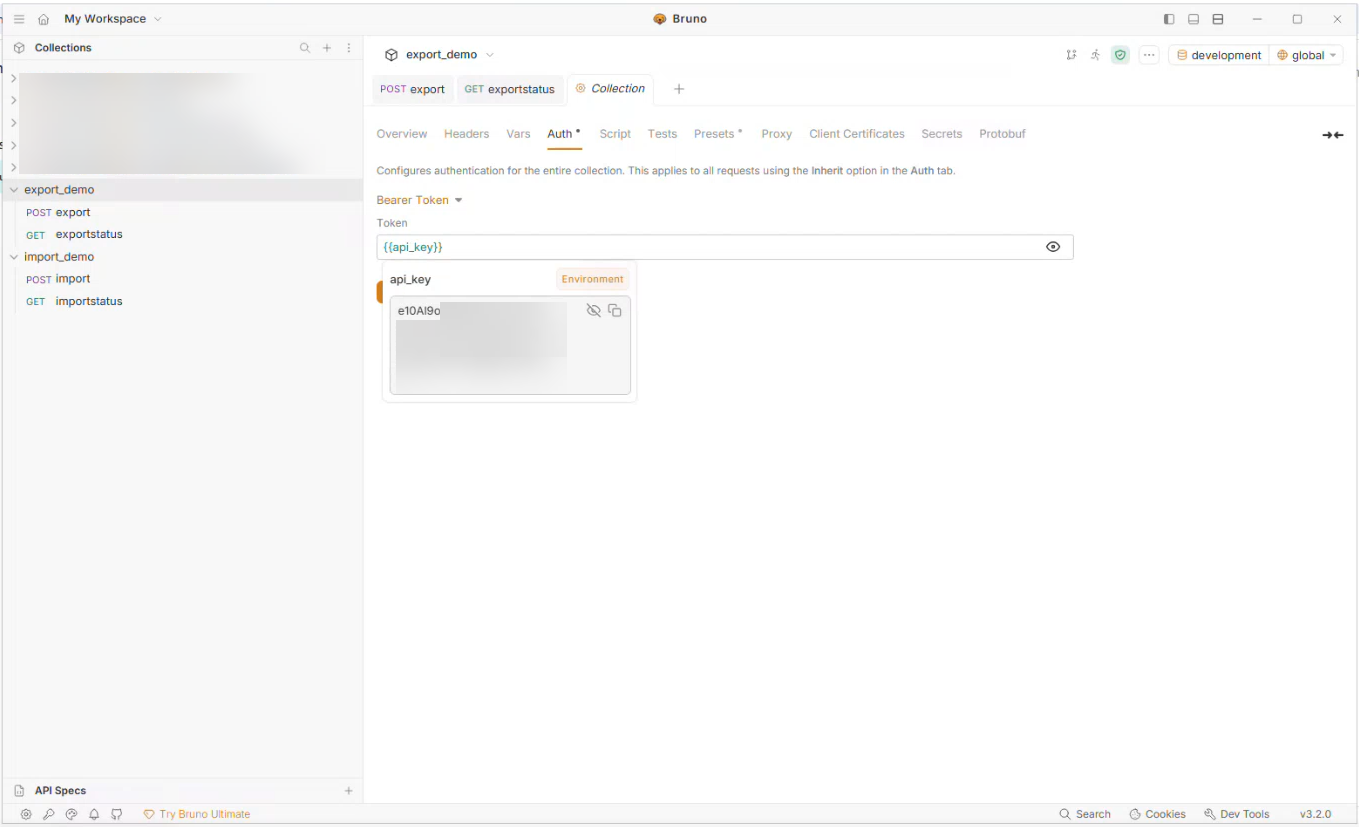Switch to split response pane layout icon
The height and width of the screenshot is (827, 1359).
(1218, 19)
